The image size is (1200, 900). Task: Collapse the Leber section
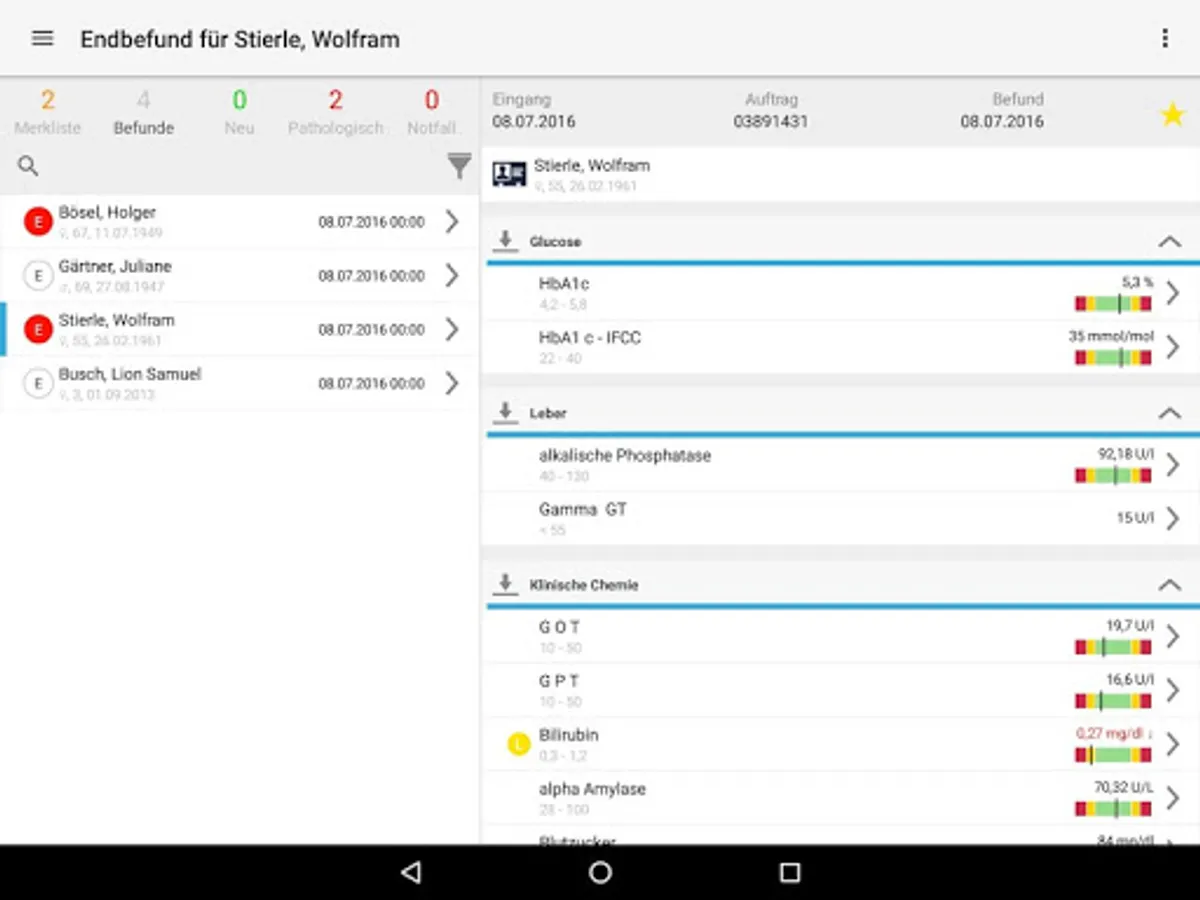click(1170, 413)
